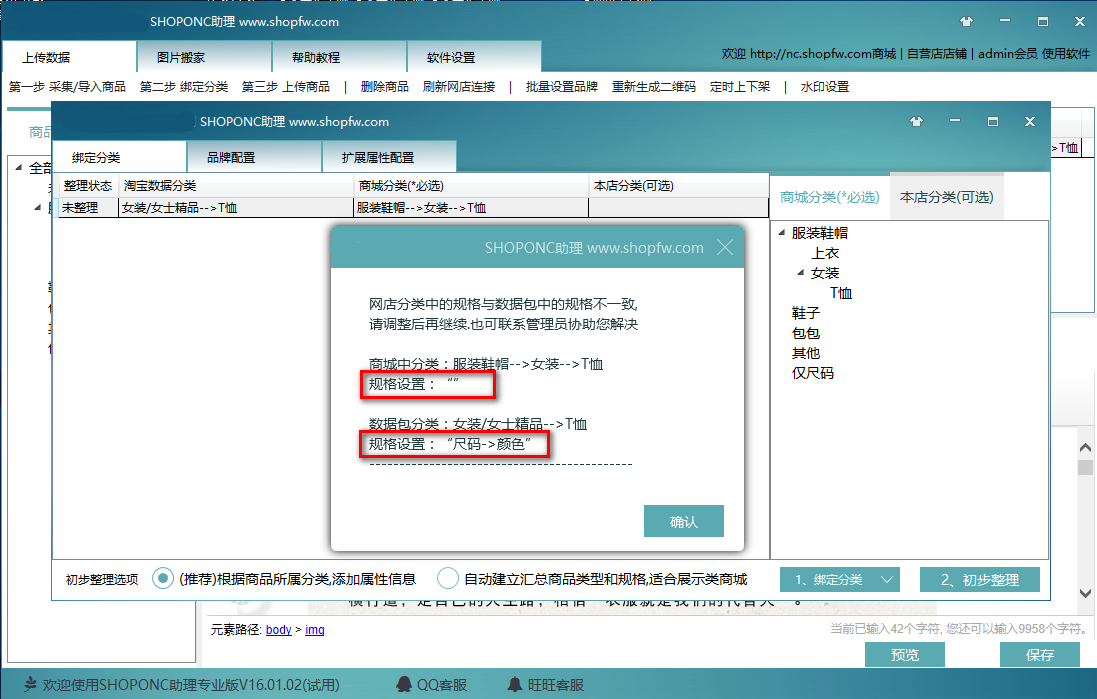Screen dimensions: 1097x699
Task: Click the 旺旺客服 bell icon in status bar
Action: [515, 684]
